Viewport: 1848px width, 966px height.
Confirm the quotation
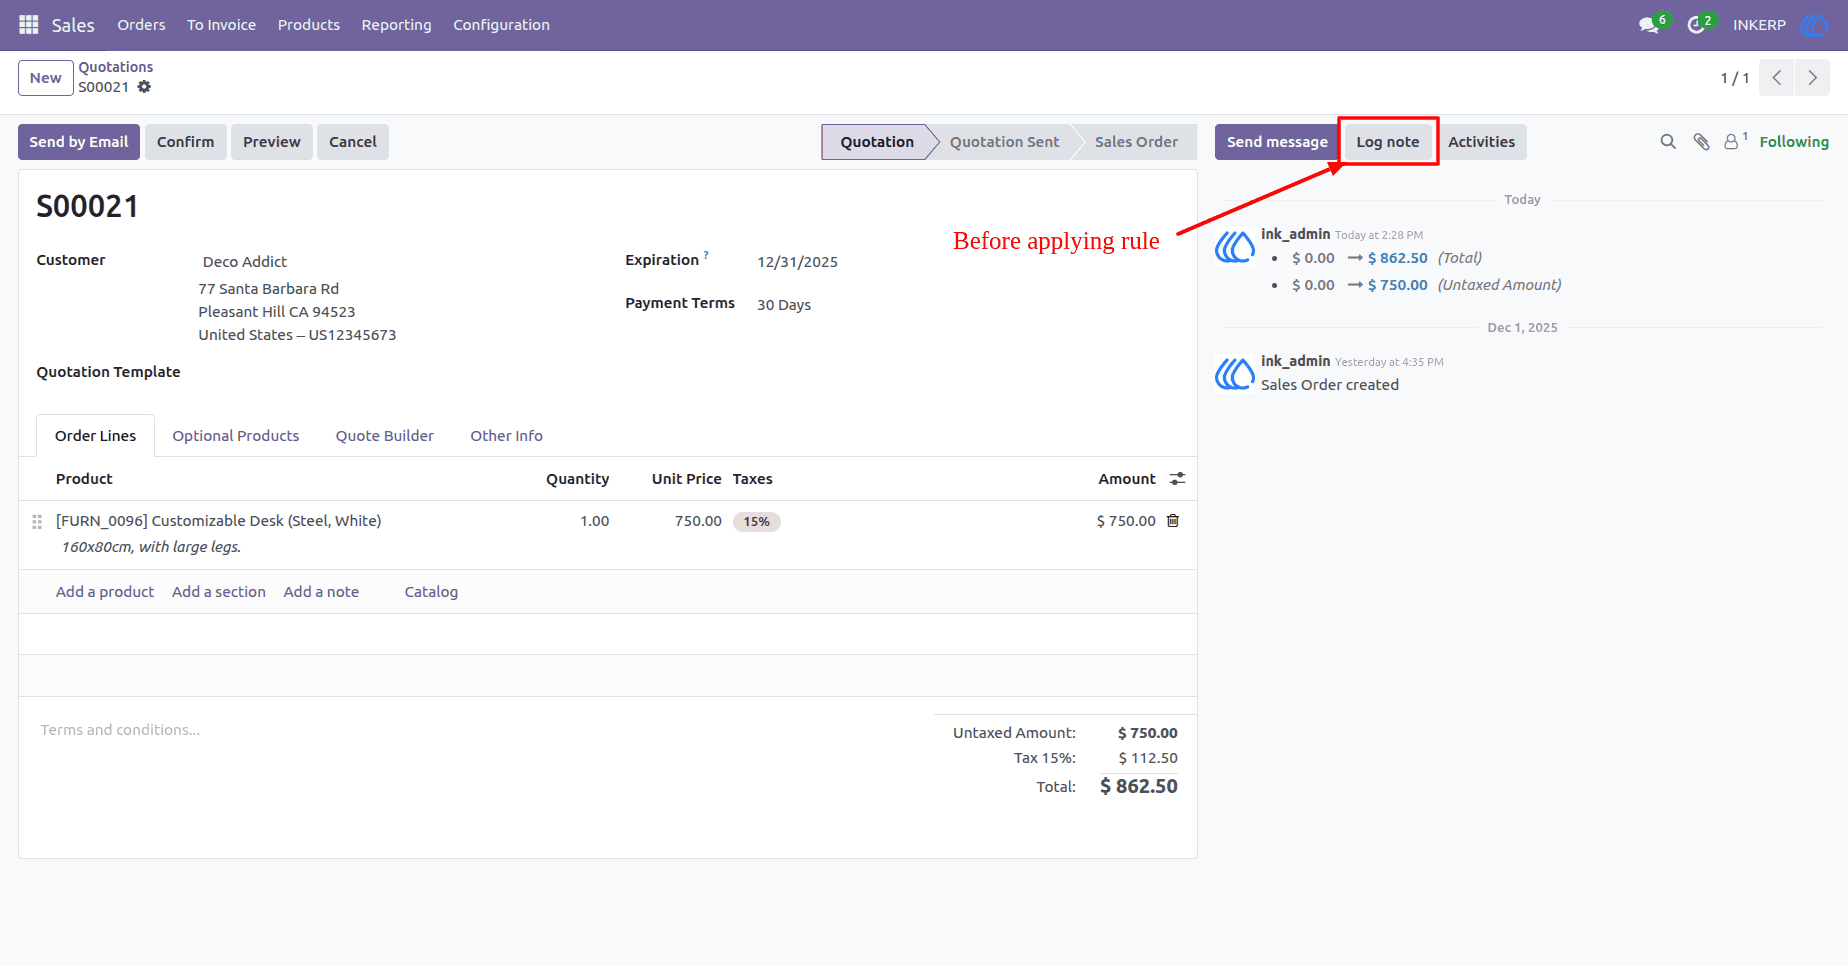click(x=186, y=142)
